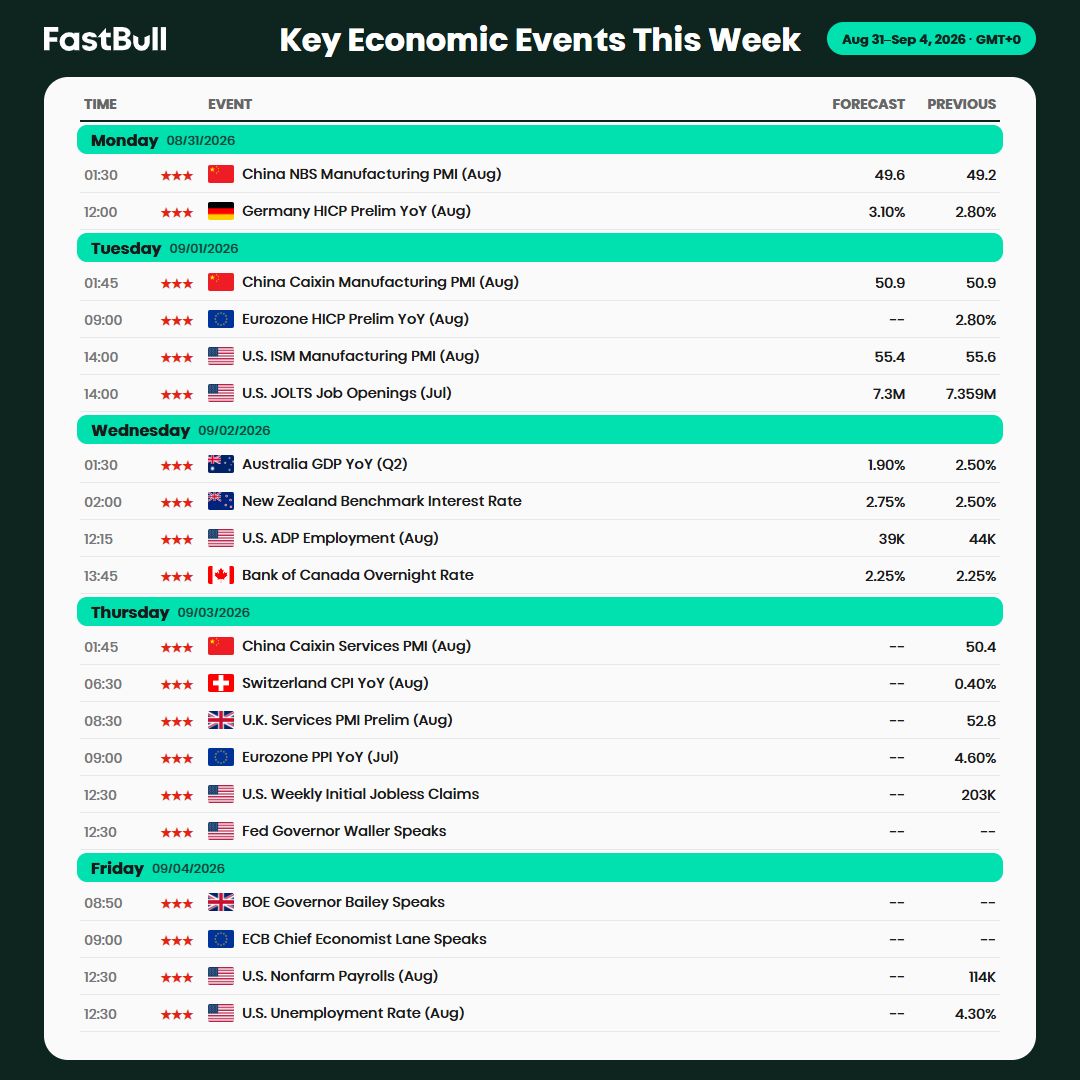Click the Canada flag by Overnight Rate
Screen dimensions: 1080x1080
coord(220,575)
